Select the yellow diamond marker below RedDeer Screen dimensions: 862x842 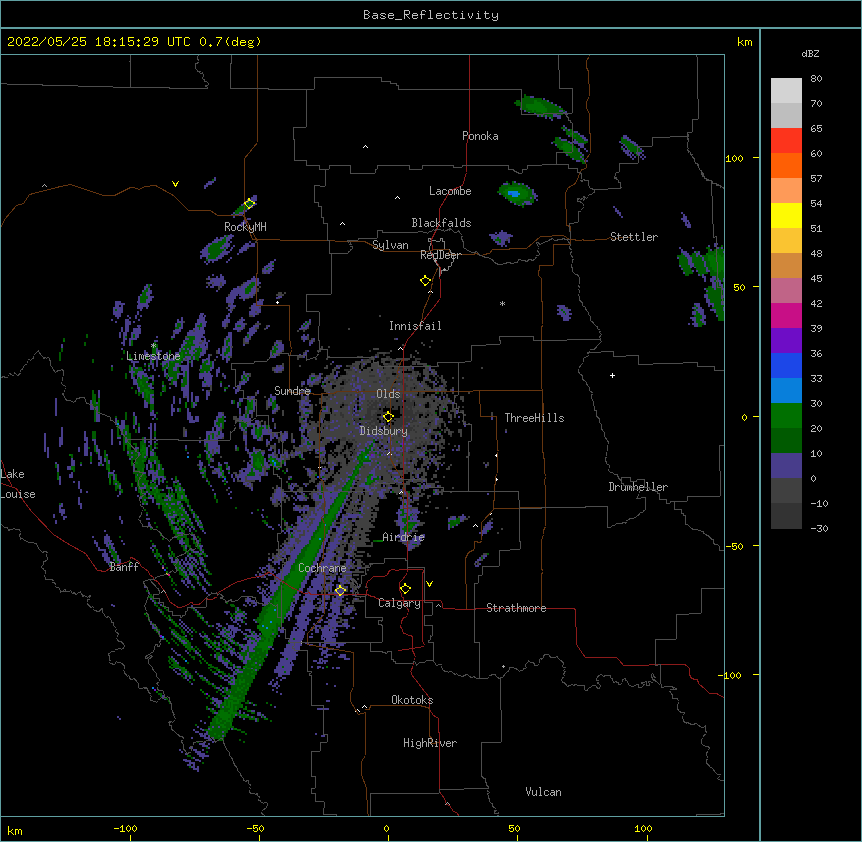425,281
